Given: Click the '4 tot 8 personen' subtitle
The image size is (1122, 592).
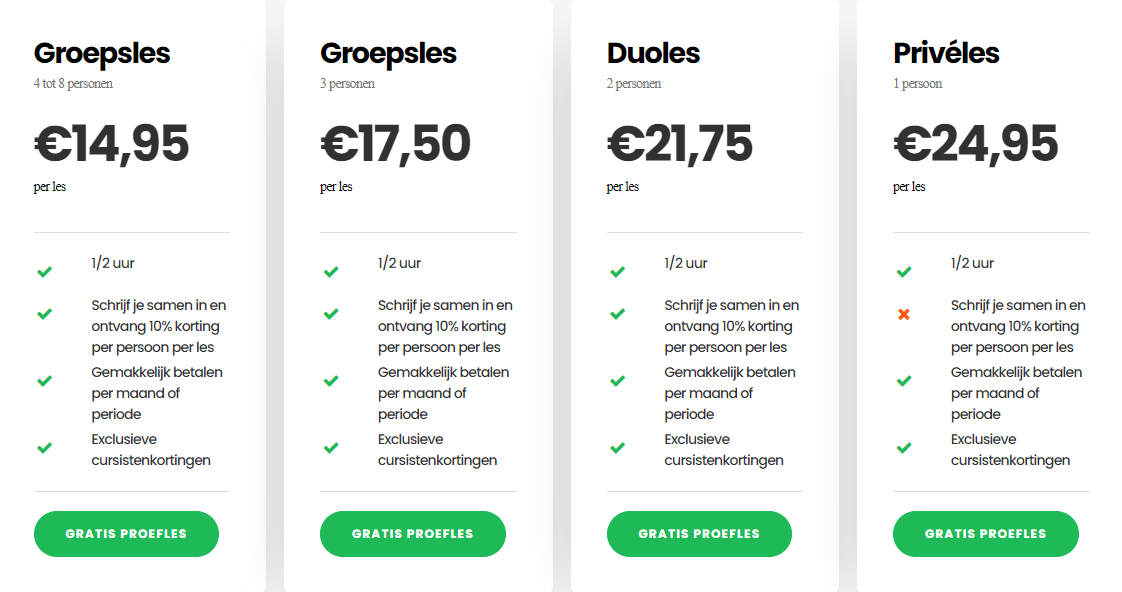Looking at the screenshot, I should (x=73, y=84).
